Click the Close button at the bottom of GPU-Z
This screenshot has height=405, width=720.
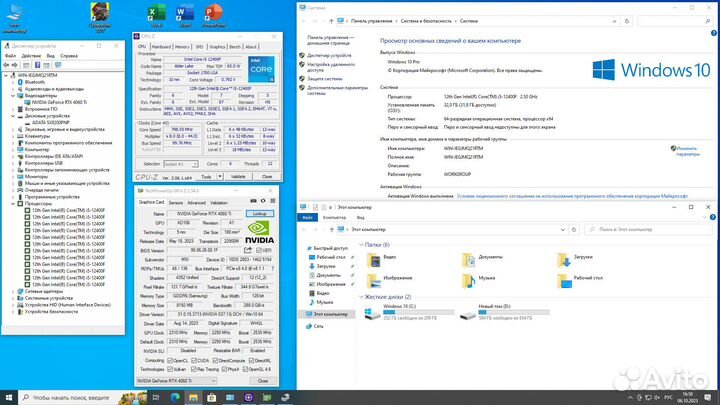point(263,381)
